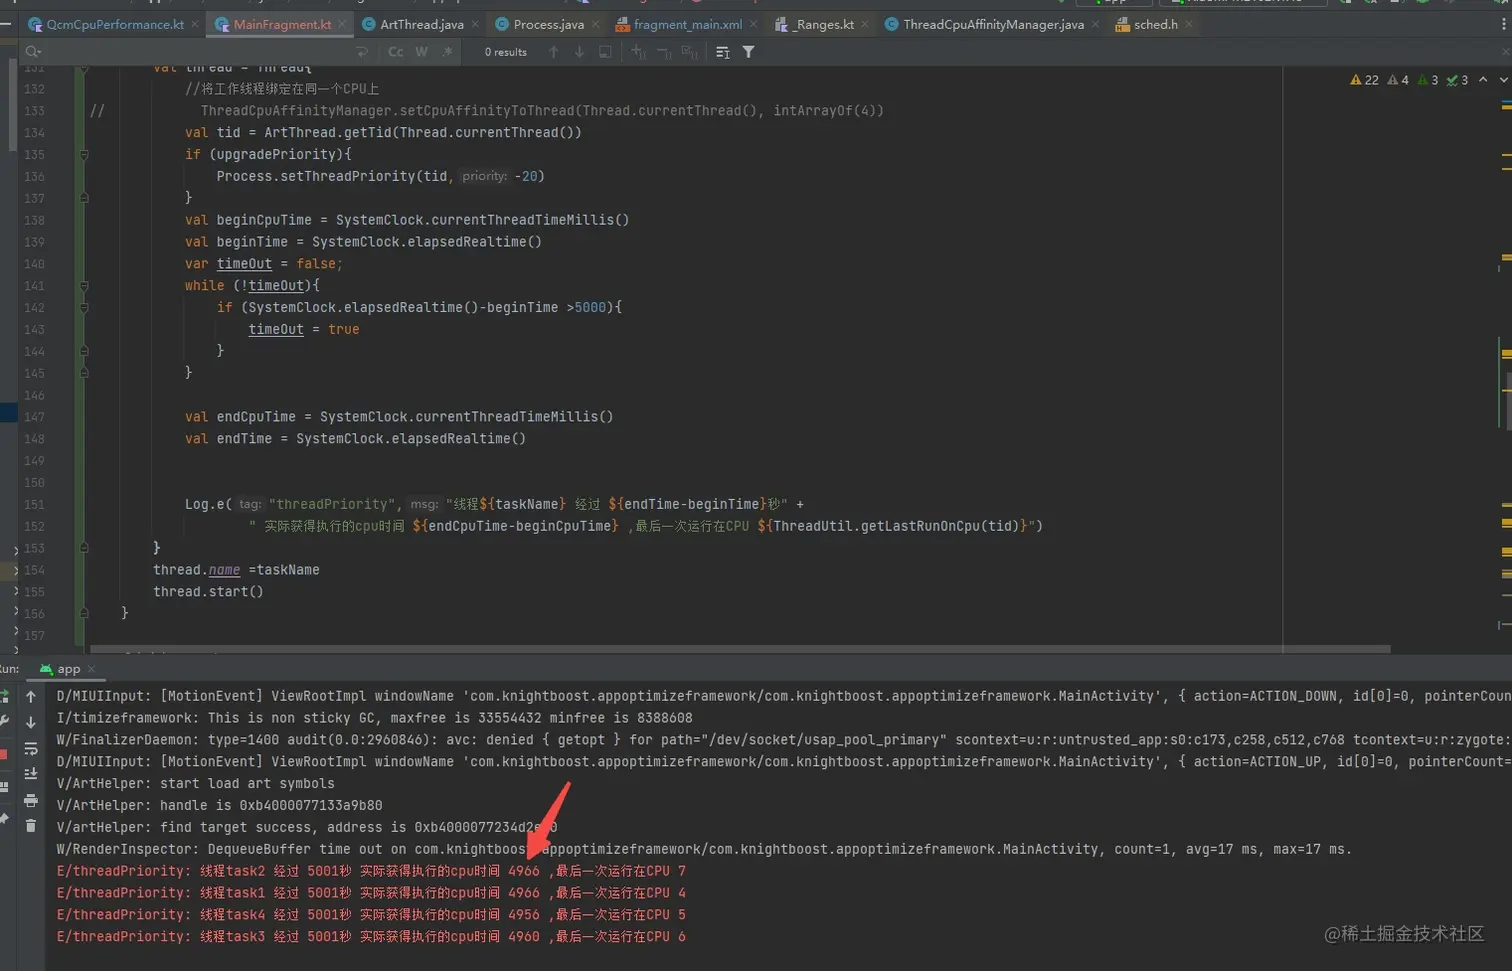Print the console output

(31, 800)
